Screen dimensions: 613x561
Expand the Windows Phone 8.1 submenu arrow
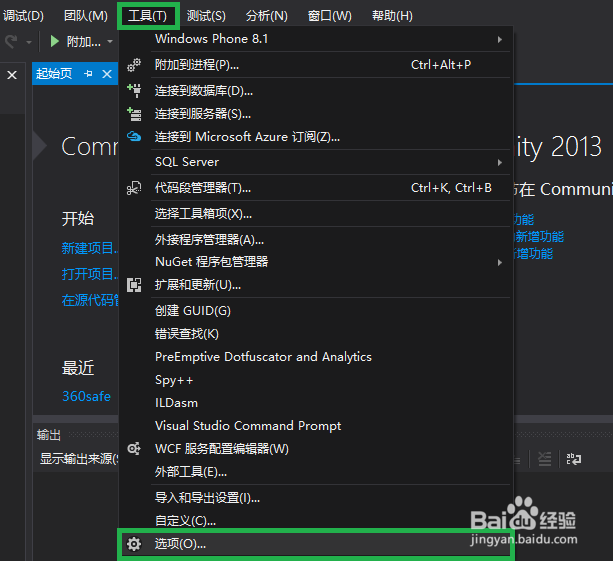(500, 39)
